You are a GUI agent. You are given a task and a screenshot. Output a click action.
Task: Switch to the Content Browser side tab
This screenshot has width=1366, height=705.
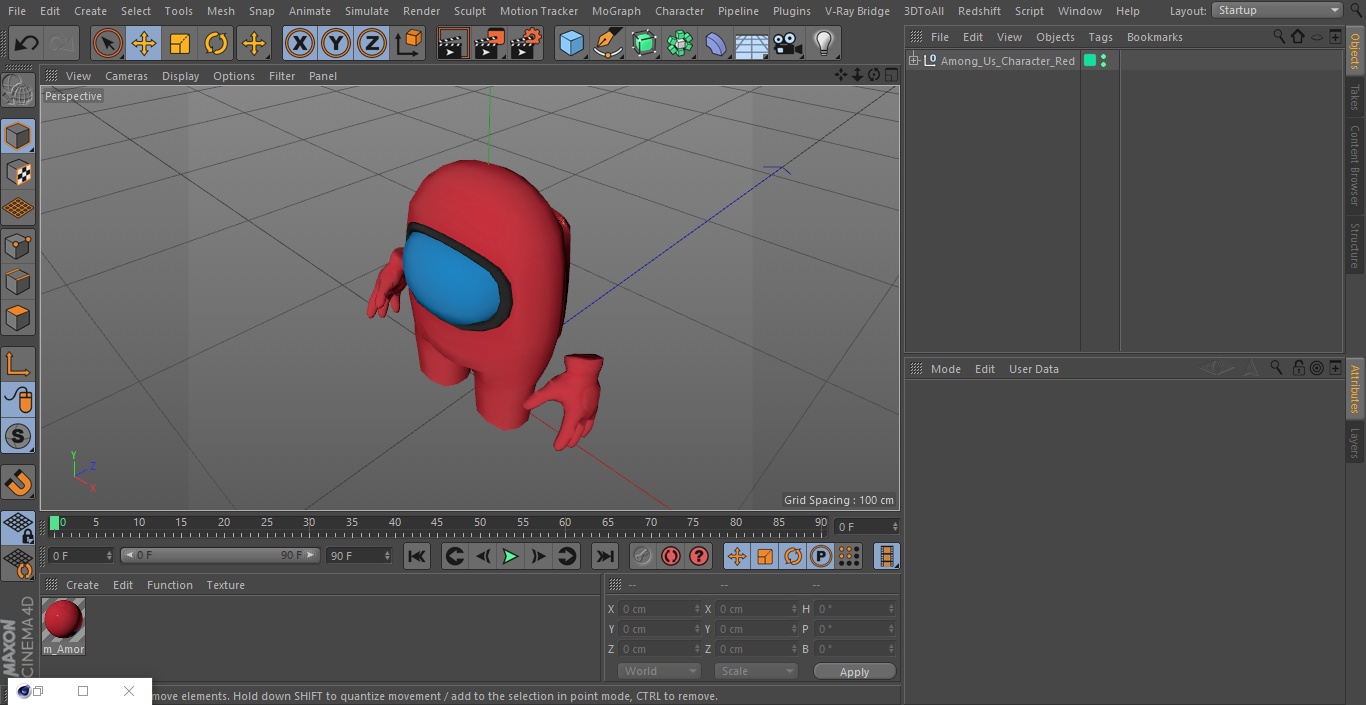[x=1355, y=165]
